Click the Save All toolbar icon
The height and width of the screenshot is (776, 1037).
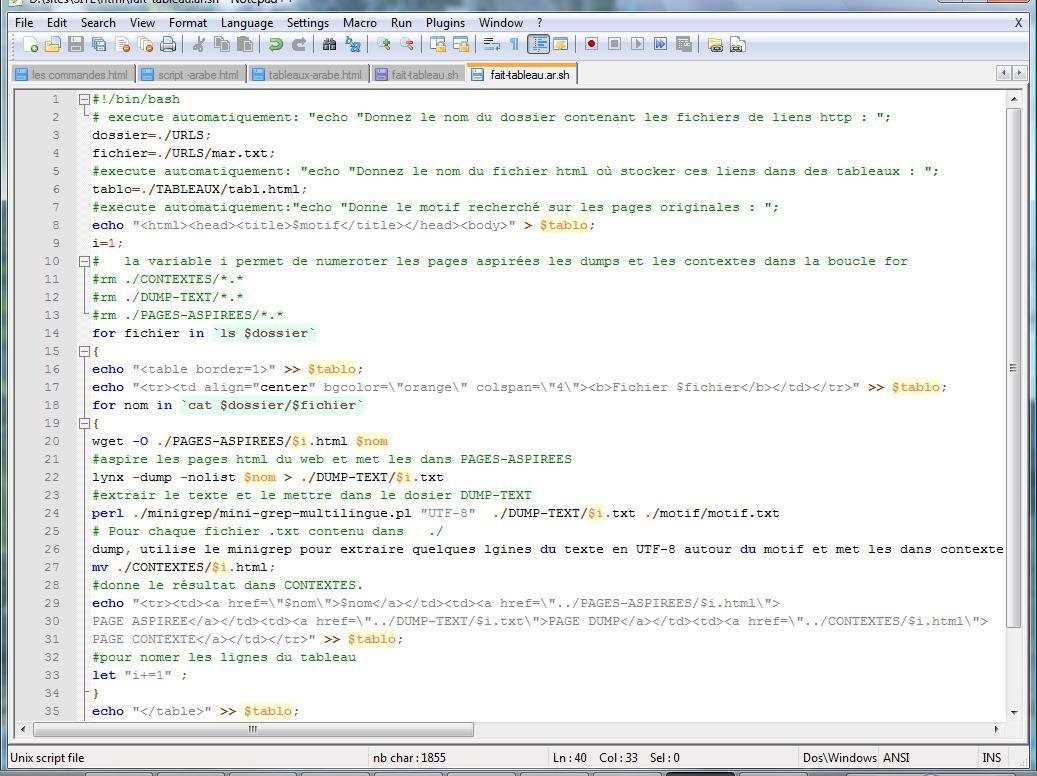click(x=99, y=45)
